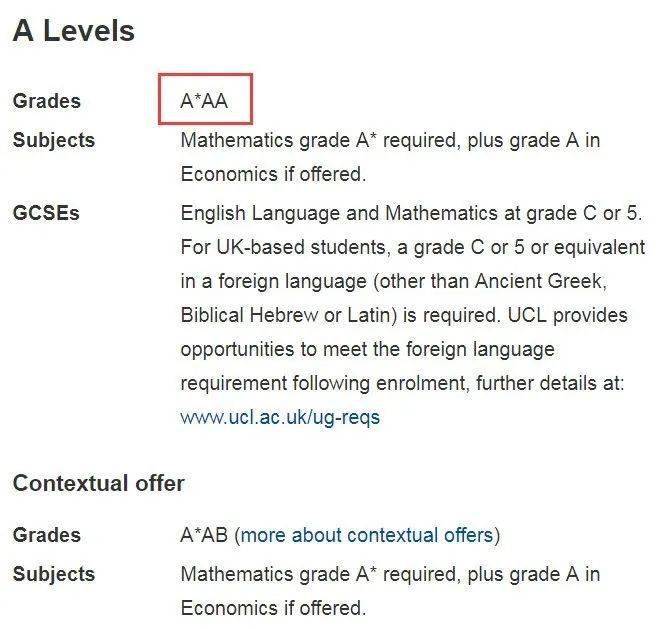Click 'Mathematics grade A* required' under Contextual offer
The height and width of the screenshot is (629, 666).
(318, 574)
